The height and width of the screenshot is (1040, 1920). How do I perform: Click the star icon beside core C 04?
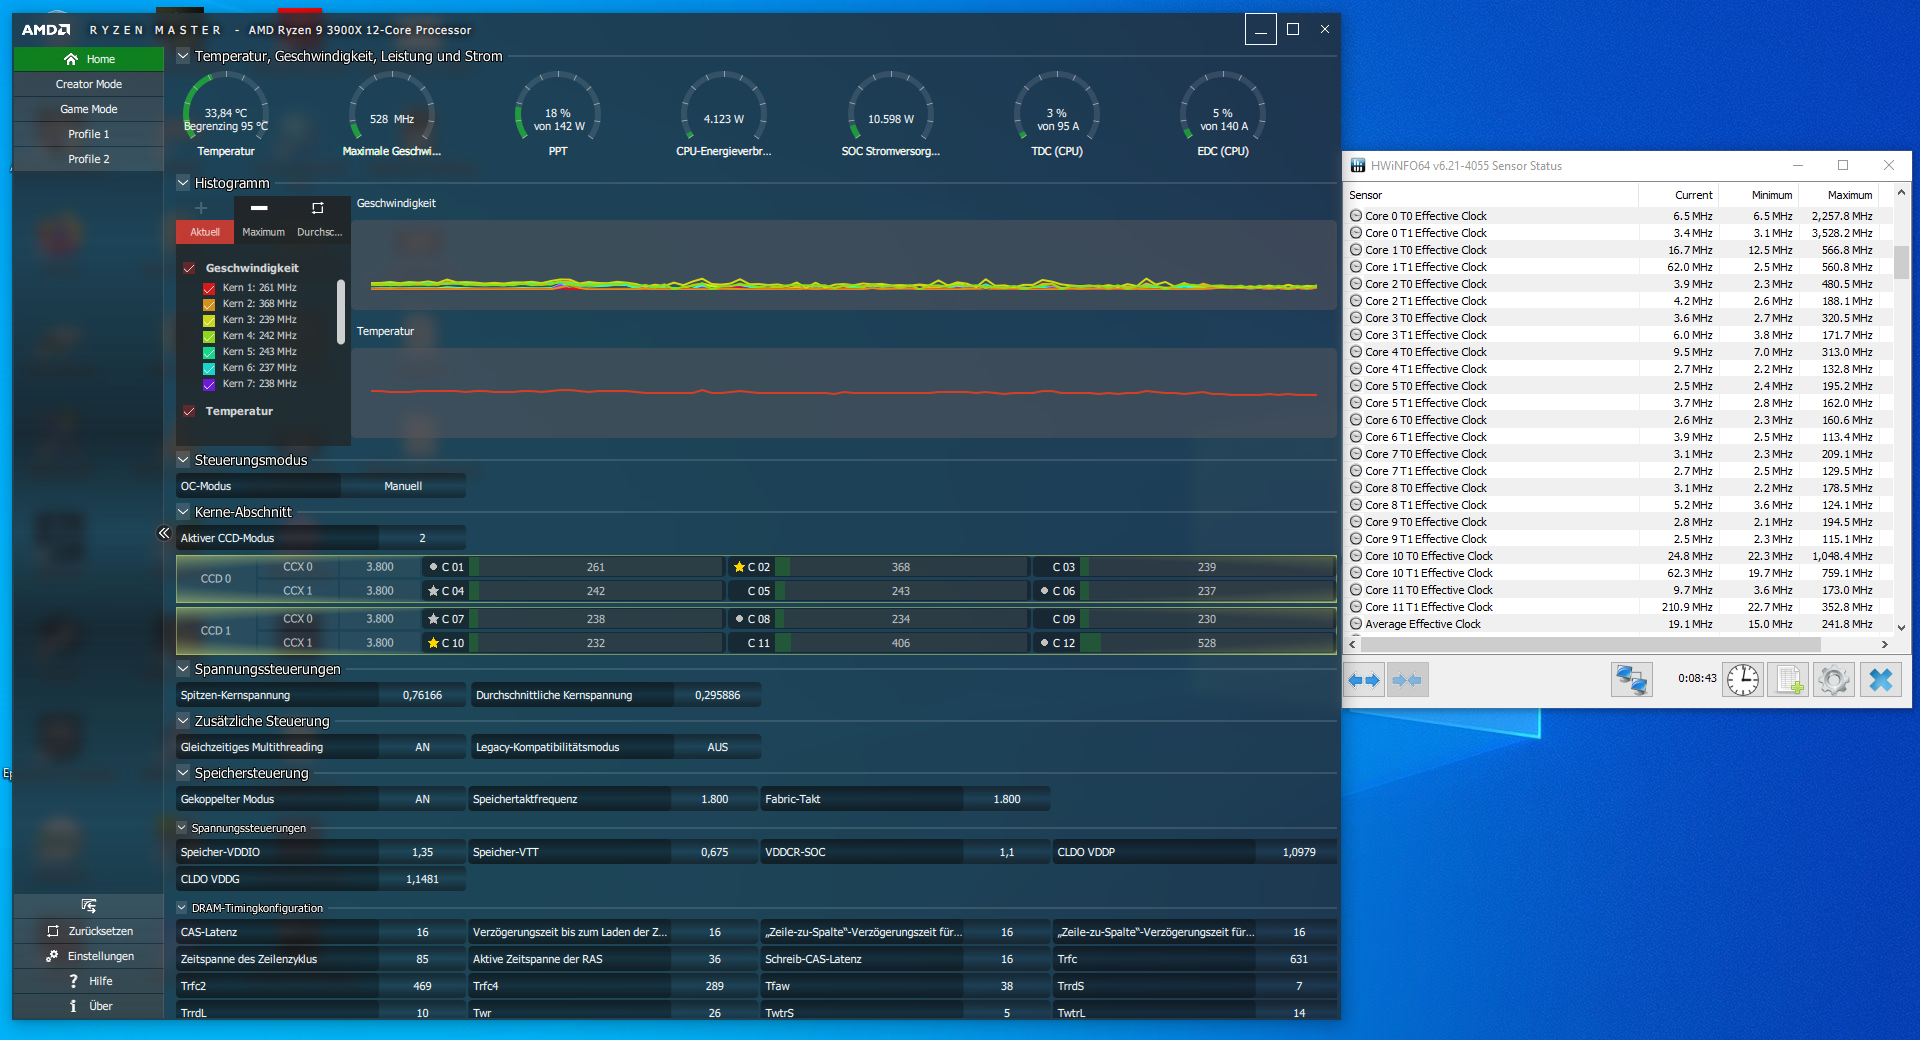tap(433, 591)
